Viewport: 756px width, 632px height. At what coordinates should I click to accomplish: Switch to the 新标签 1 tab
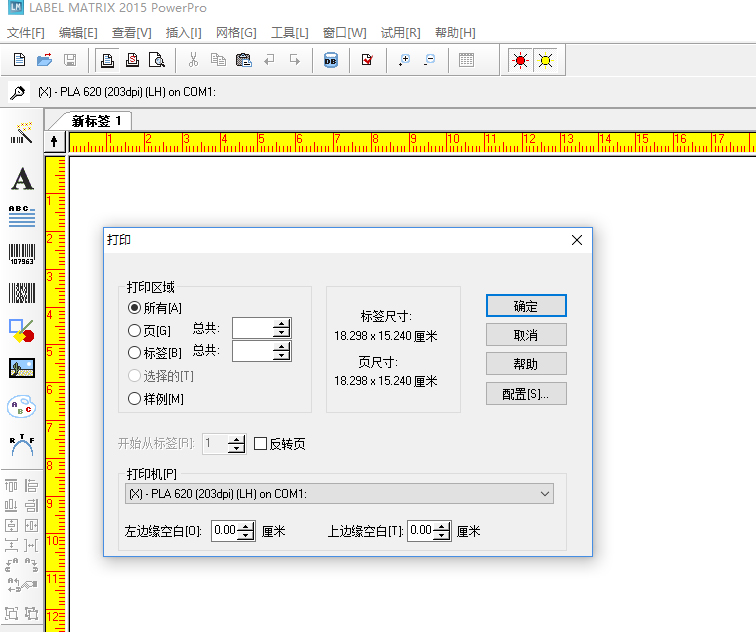[x=96, y=121]
